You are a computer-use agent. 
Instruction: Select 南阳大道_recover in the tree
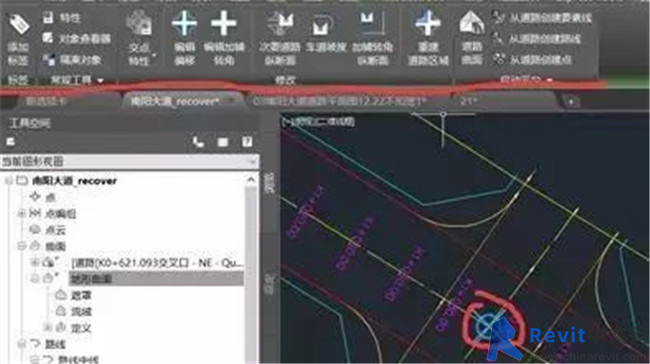pos(75,181)
